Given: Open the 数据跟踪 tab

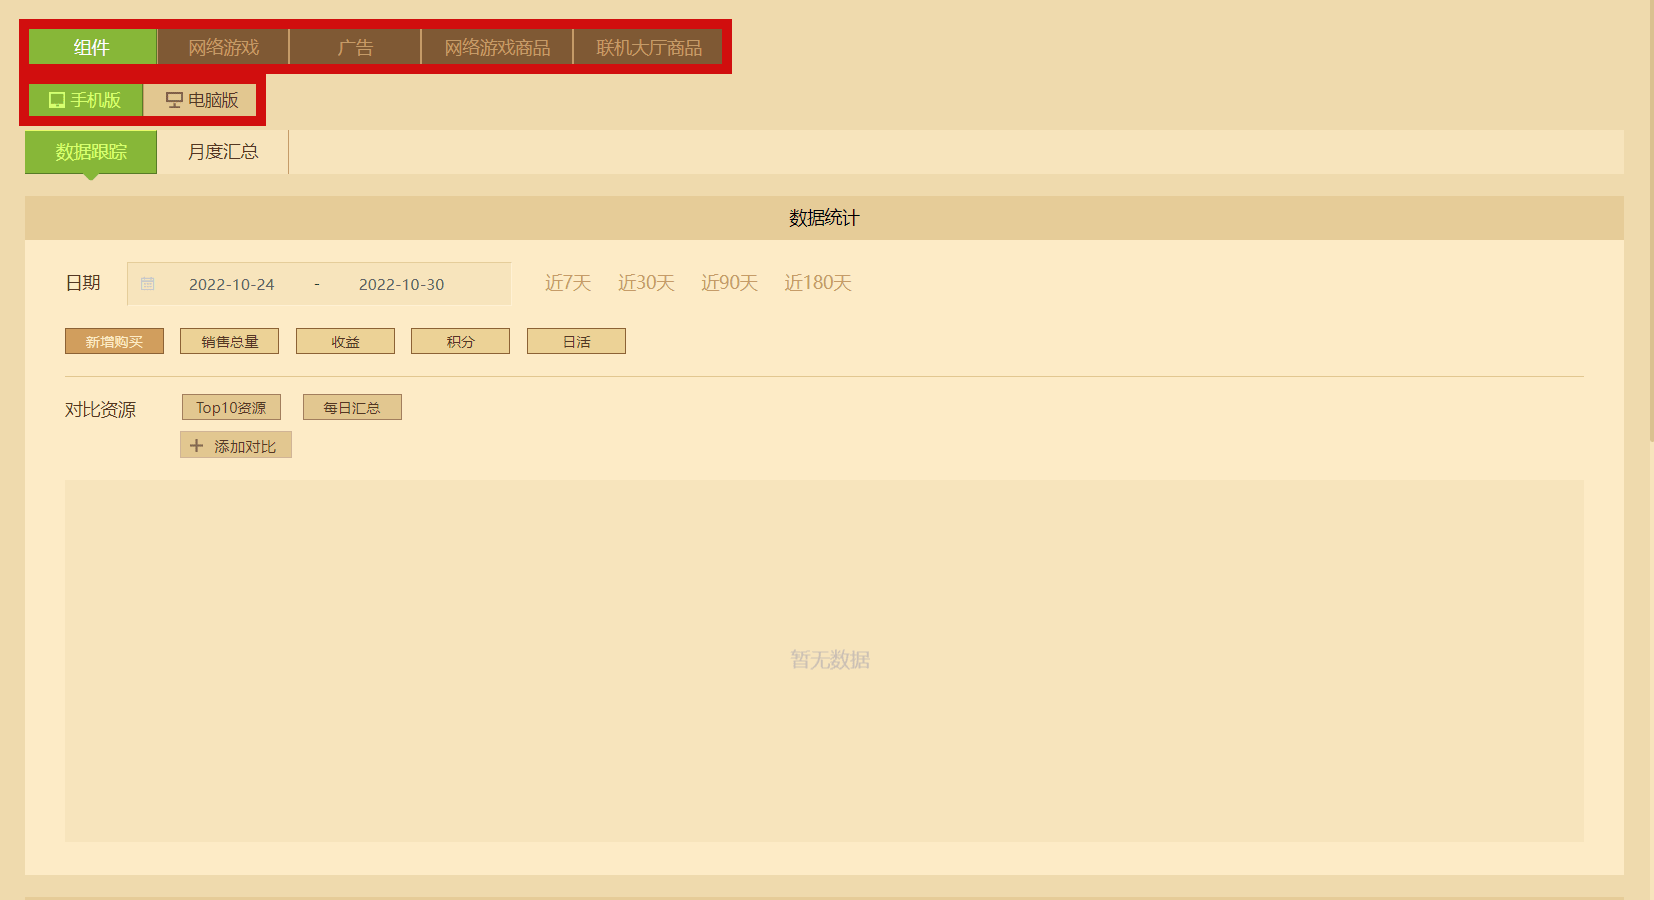Looking at the screenshot, I should pos(91,152).
